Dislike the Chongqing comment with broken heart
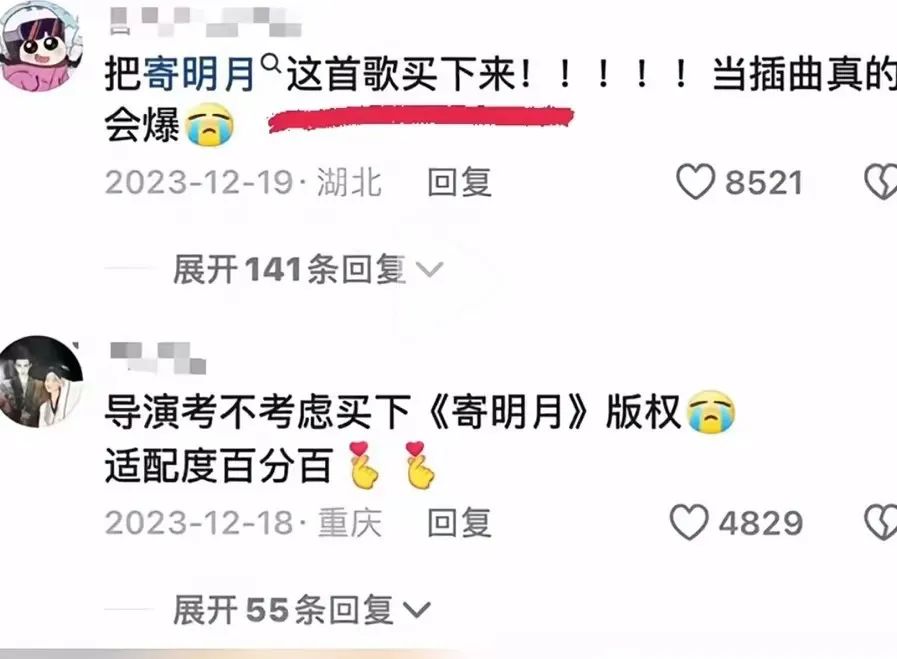This screenshot has width=897, height=659. [881, 522]
